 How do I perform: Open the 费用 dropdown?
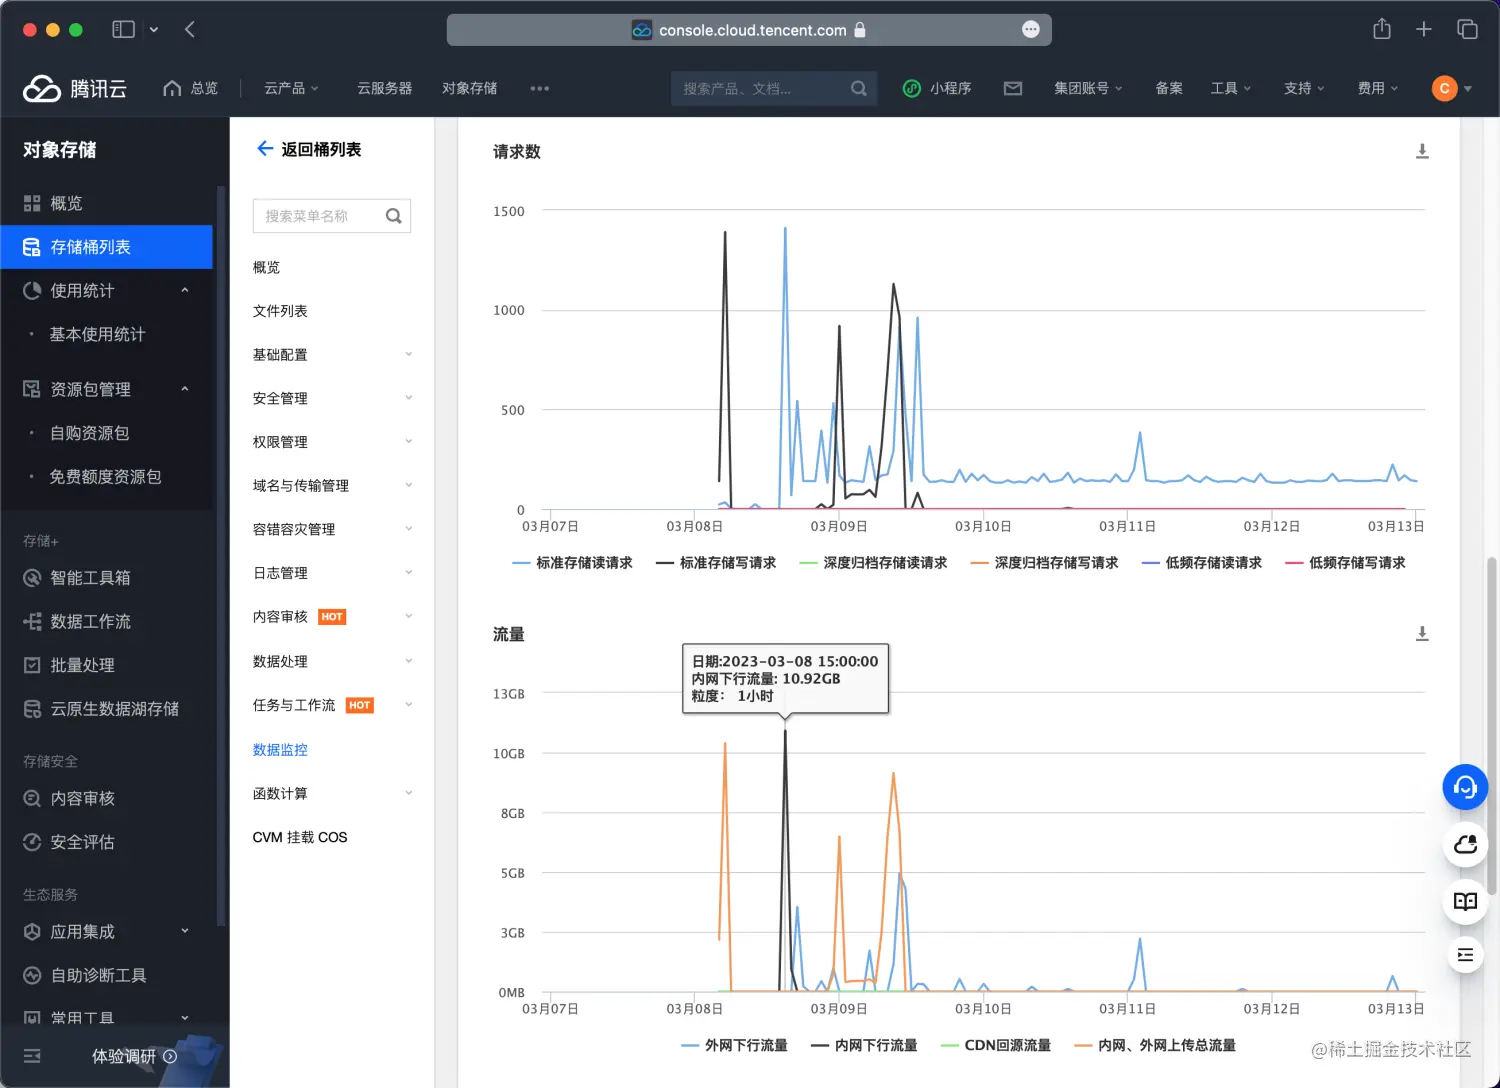pyautogui.click(x=1378, y=88)
